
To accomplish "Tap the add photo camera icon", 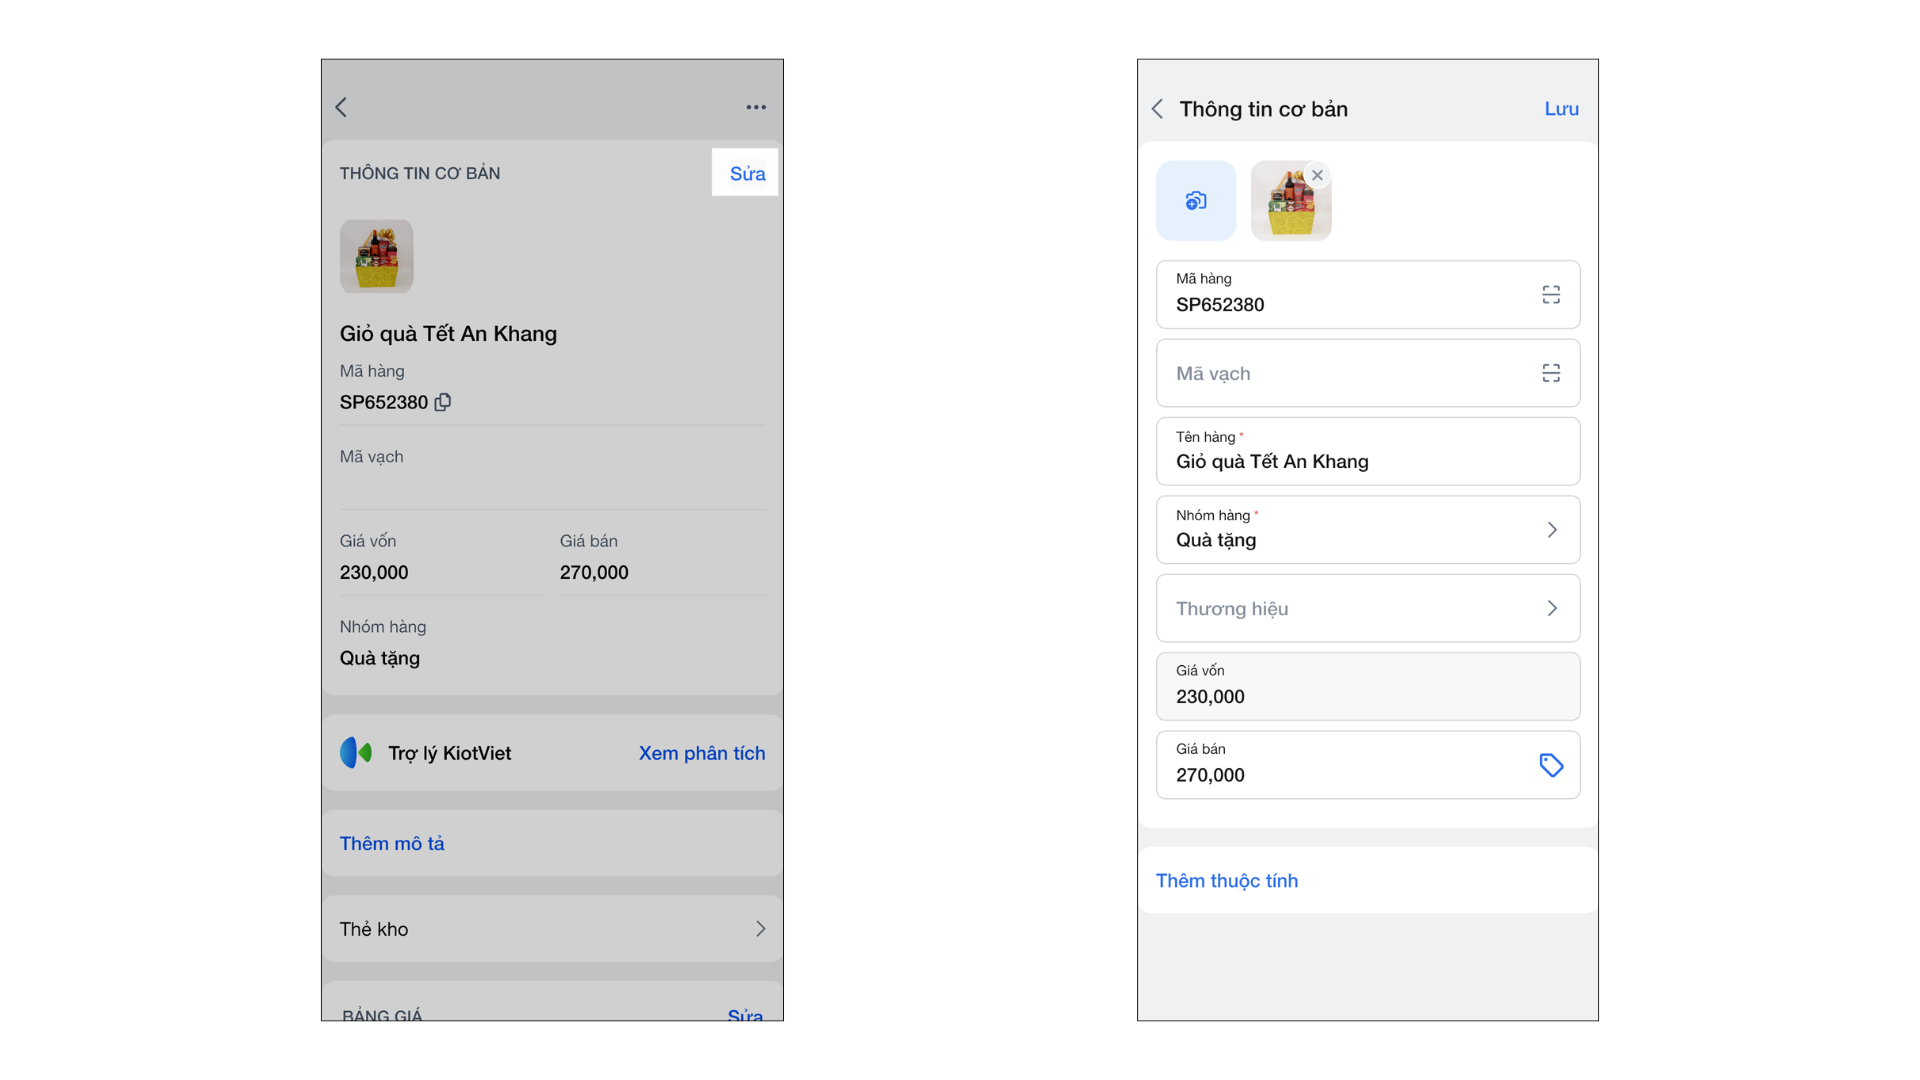I will 1196,201.
